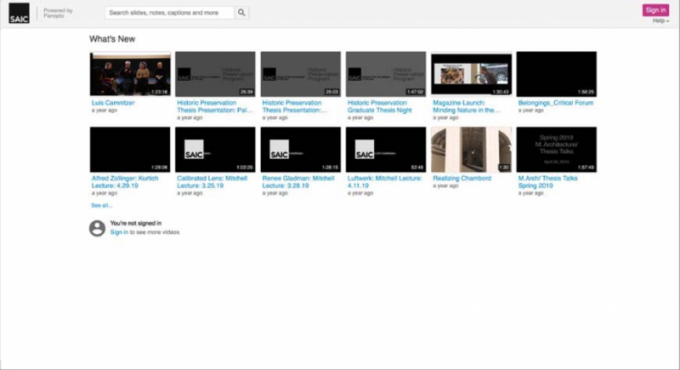Open the Luis Camnitzer video thumbnail
The height and width of the screenshot is (370, 680).
tap(130, 74)
